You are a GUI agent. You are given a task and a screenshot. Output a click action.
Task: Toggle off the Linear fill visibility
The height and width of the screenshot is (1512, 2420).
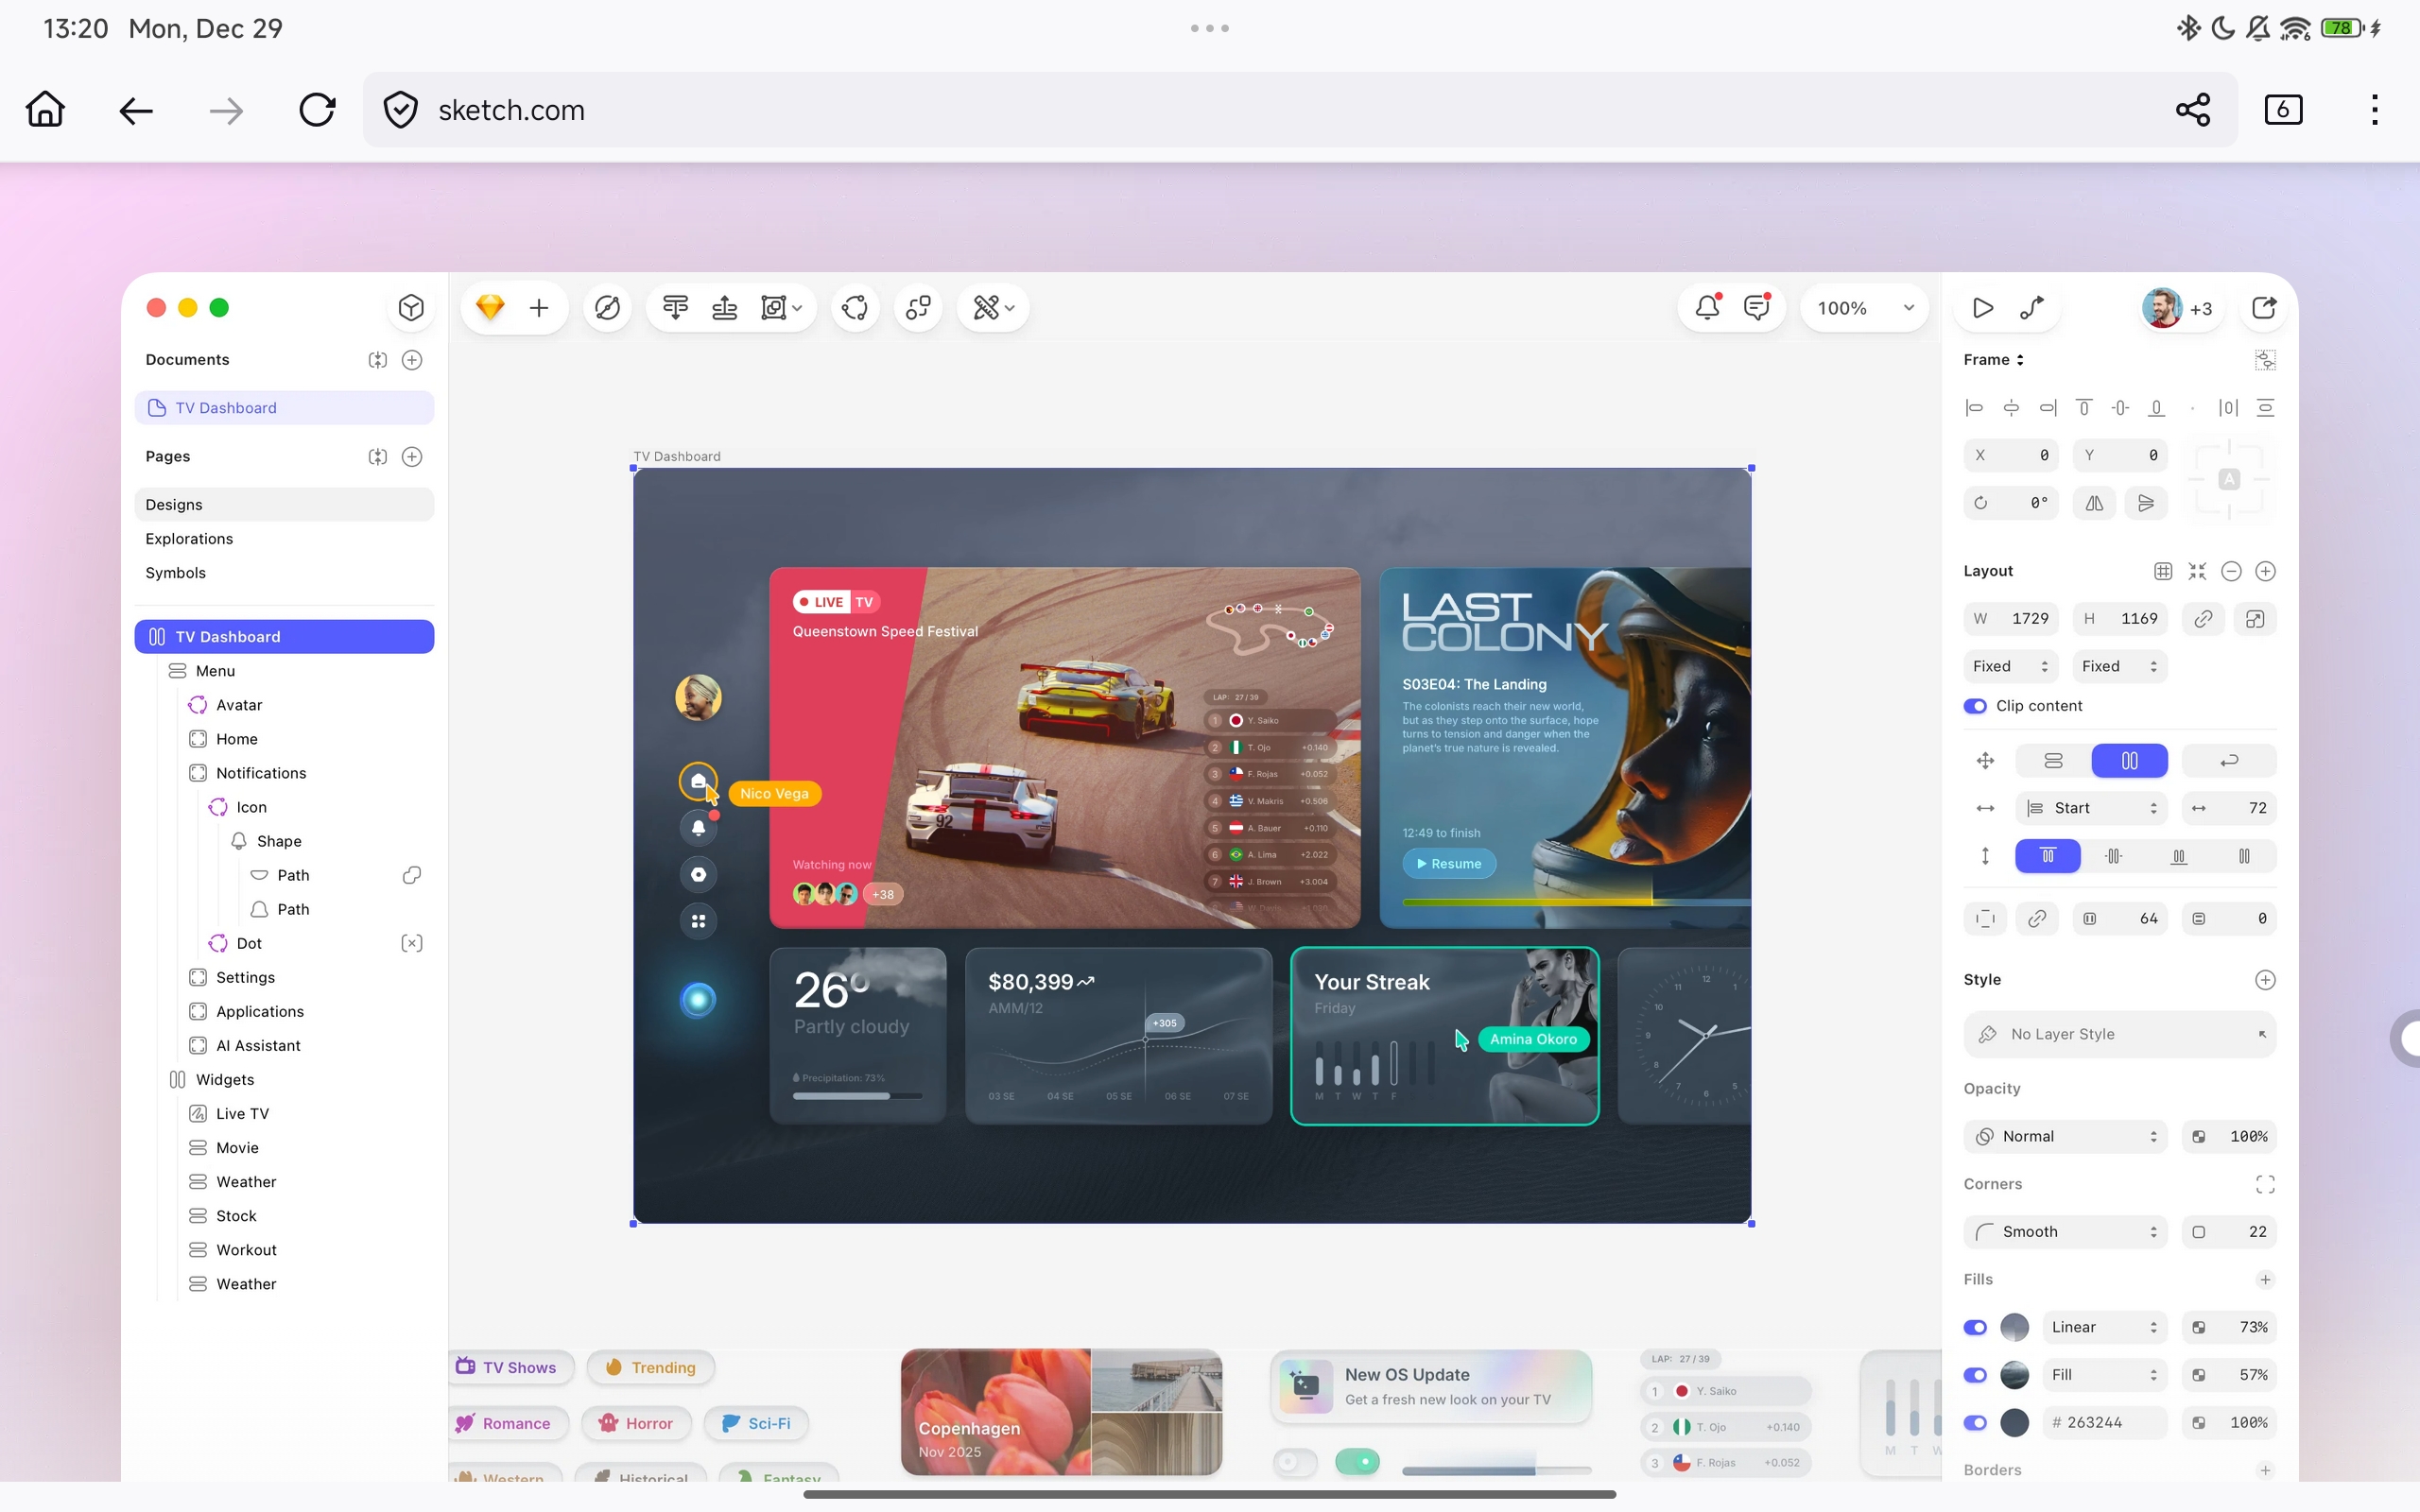click(x=1975, y=1327)
